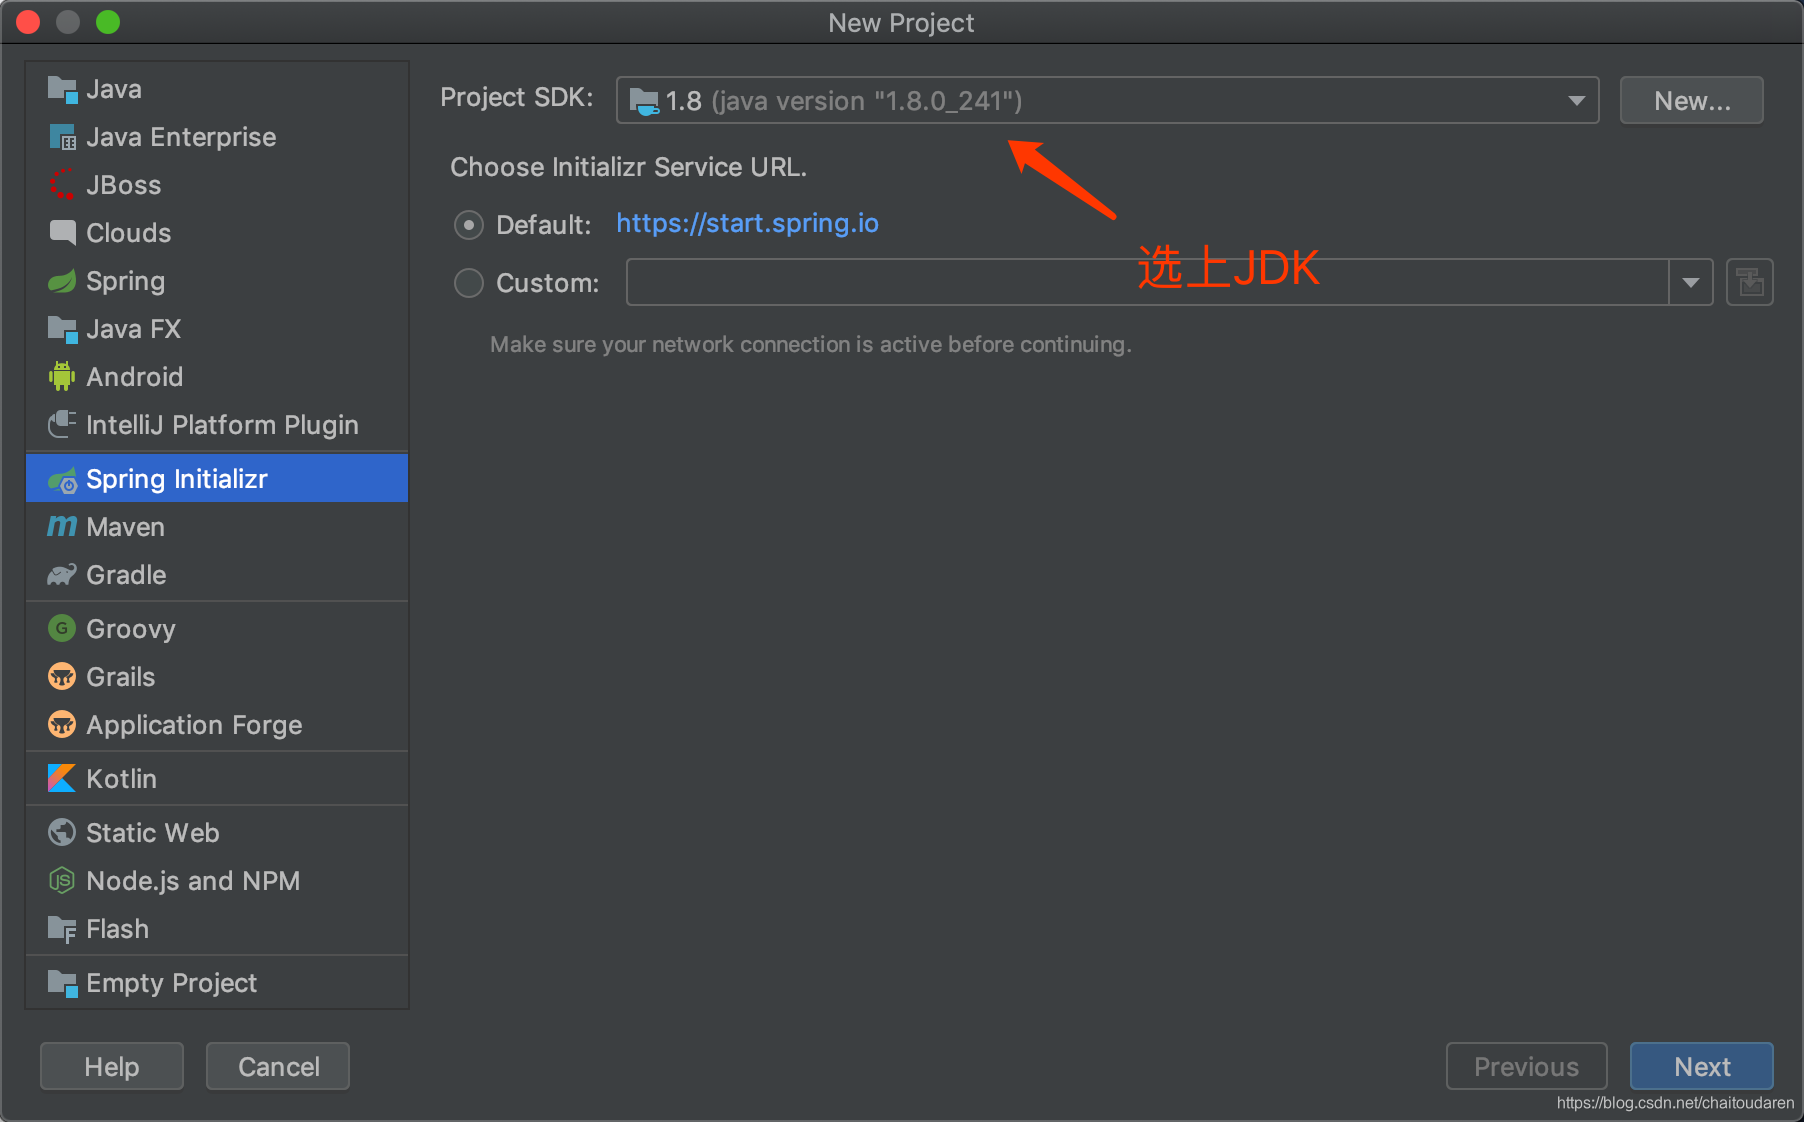The height and width of the screenshot is (1122, 1804).
Task: Click the 'Default:' radio label text
Action: 544,225
